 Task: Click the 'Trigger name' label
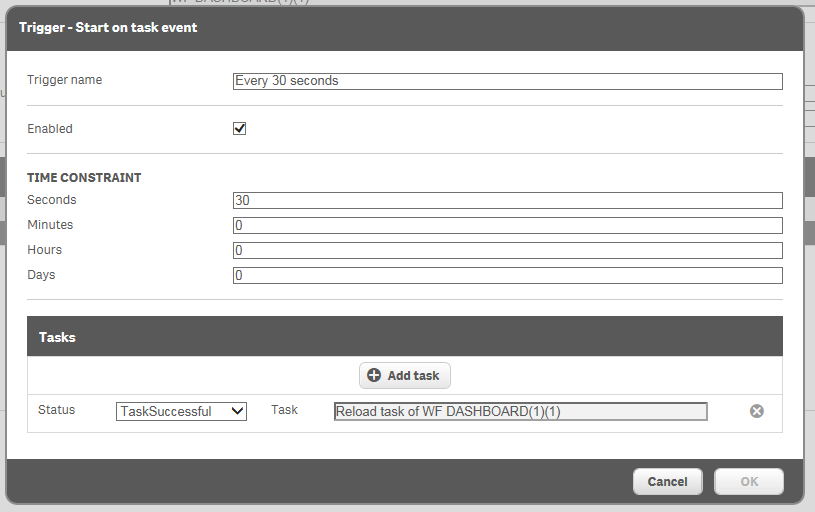point(64,80)
